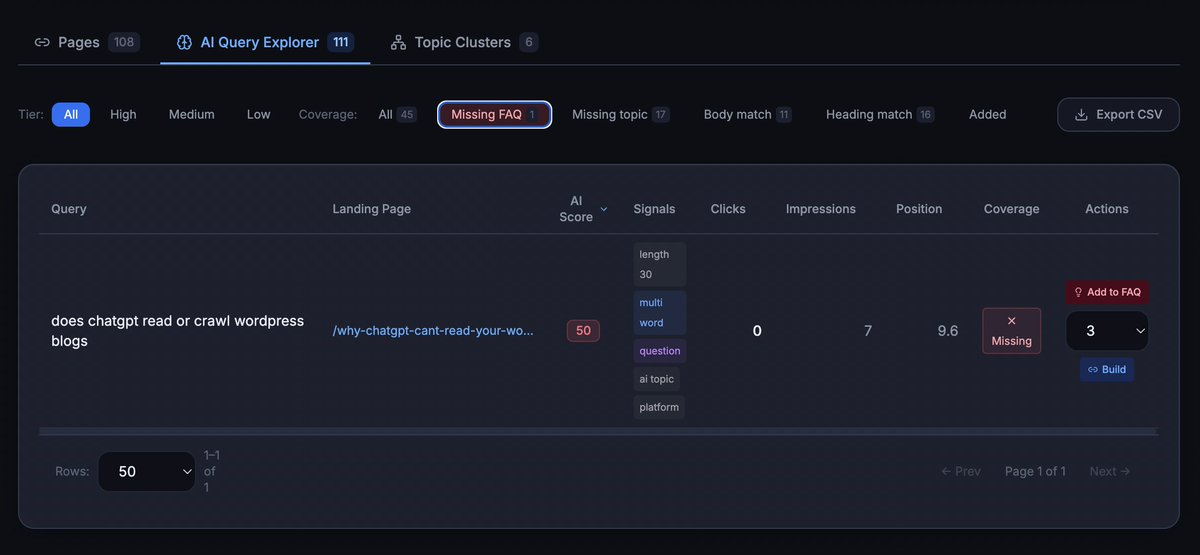Viewport: 1200px width, 555px height.
Task: Filter coverage by Heading match
Action: point(879,114)
